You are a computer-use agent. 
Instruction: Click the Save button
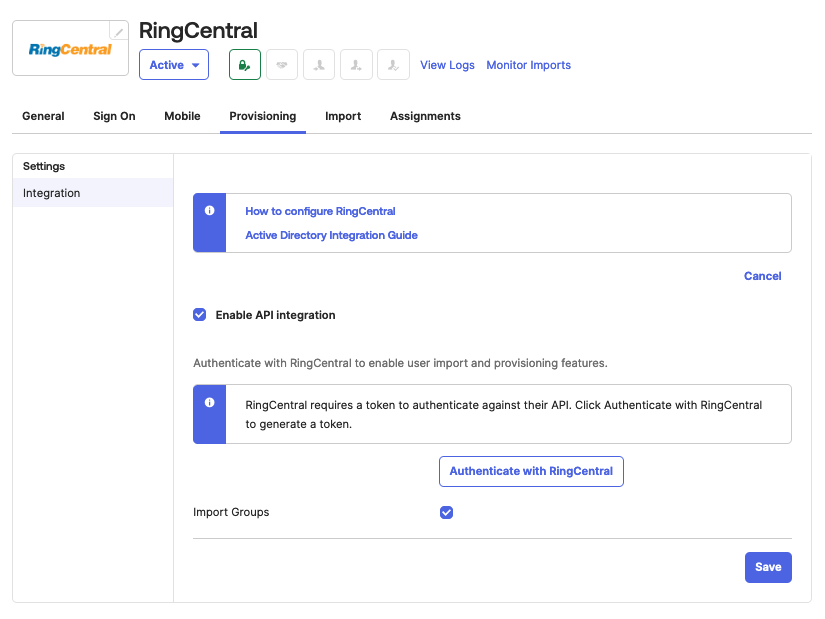[768, 567]
